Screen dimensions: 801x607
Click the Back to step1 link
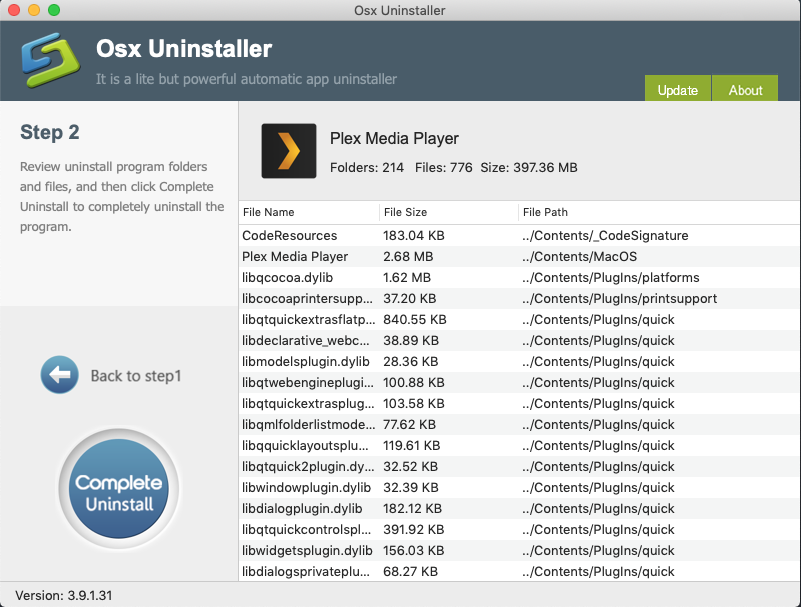[138, 376]
